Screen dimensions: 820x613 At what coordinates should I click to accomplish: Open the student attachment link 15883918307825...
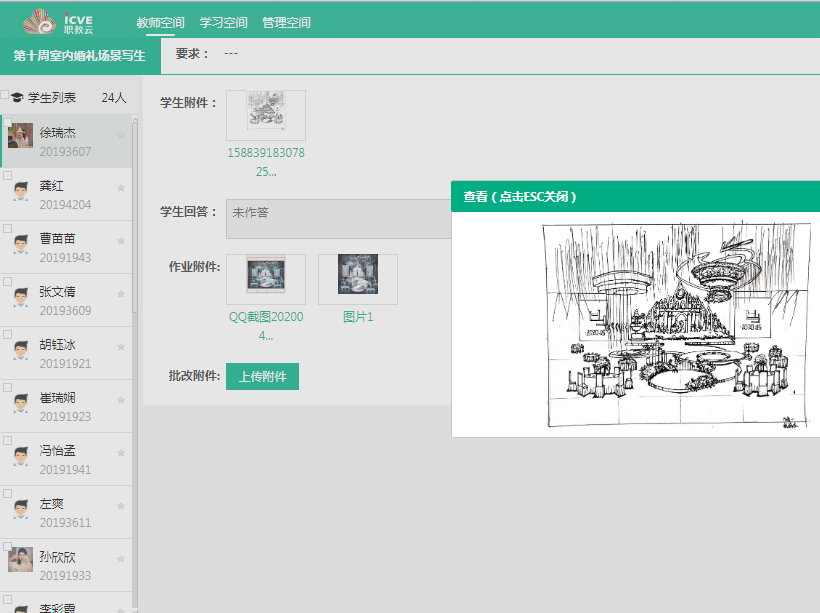(x=266, y=162)
